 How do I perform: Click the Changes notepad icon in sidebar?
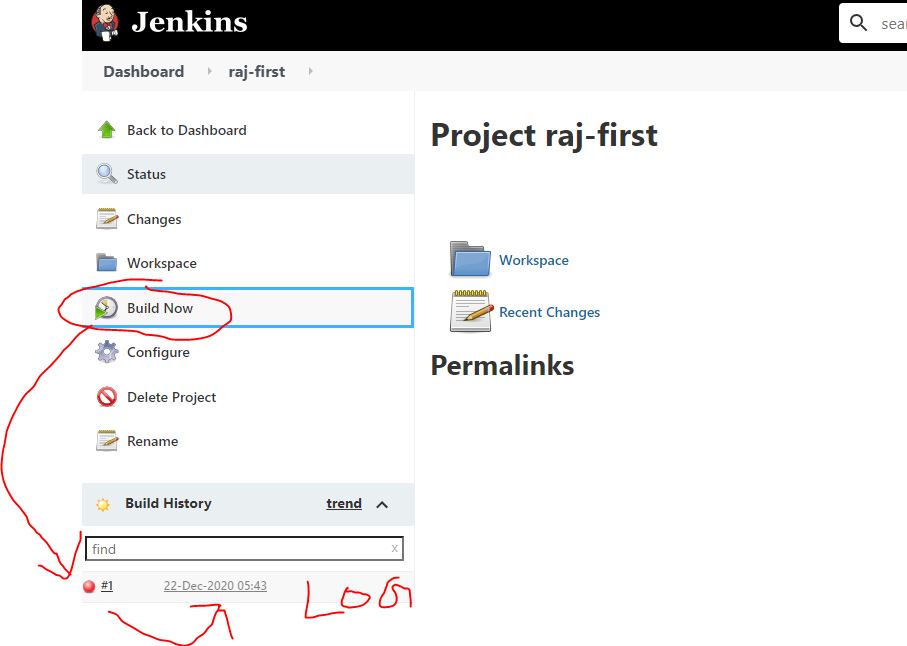click(x=107, y=219)
